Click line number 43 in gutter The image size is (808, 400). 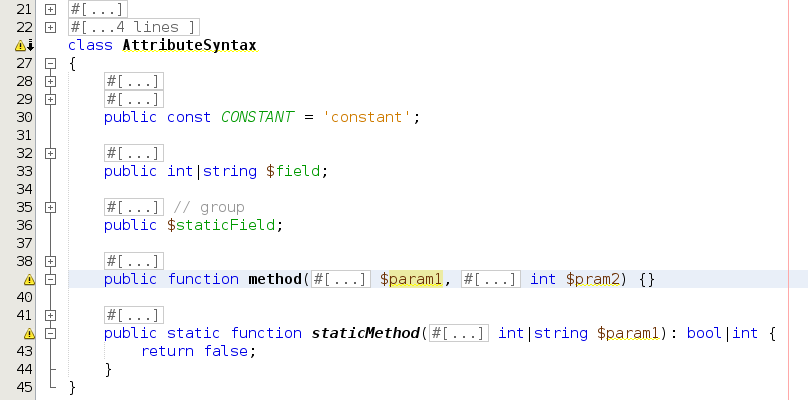[x=24, y=352]
